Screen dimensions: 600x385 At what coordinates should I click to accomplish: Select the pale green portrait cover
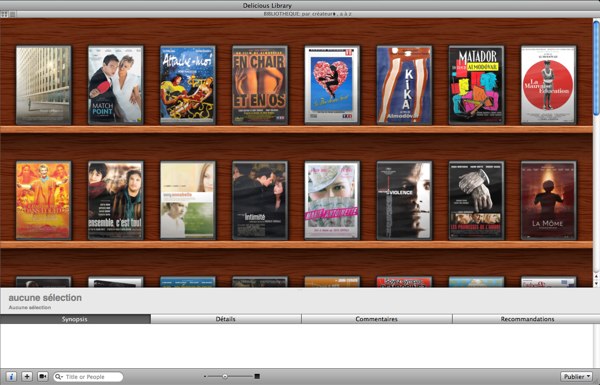(x=188, y=201)
